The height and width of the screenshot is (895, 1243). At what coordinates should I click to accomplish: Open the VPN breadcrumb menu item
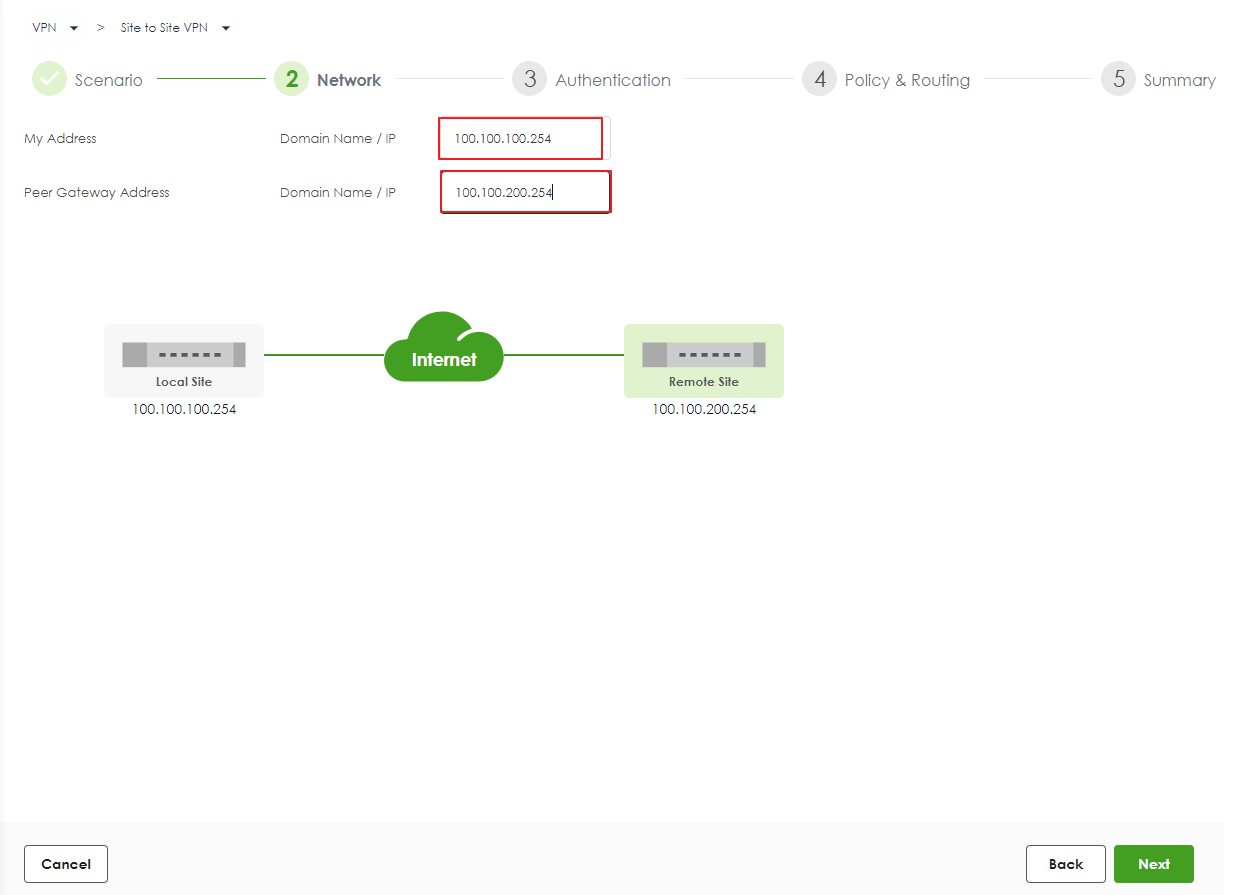pos(44,28)
